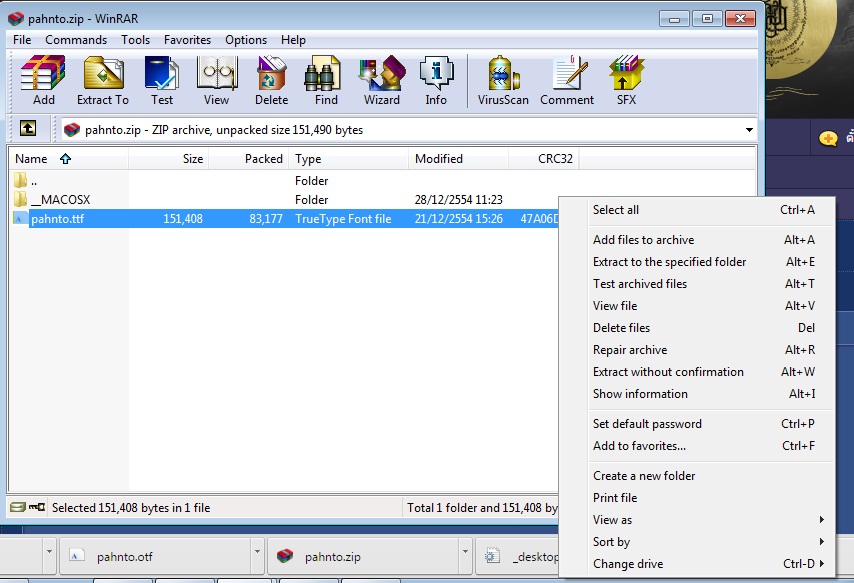
Task: Click the pahnto.ttf font file icon
Action: [20, 218]
